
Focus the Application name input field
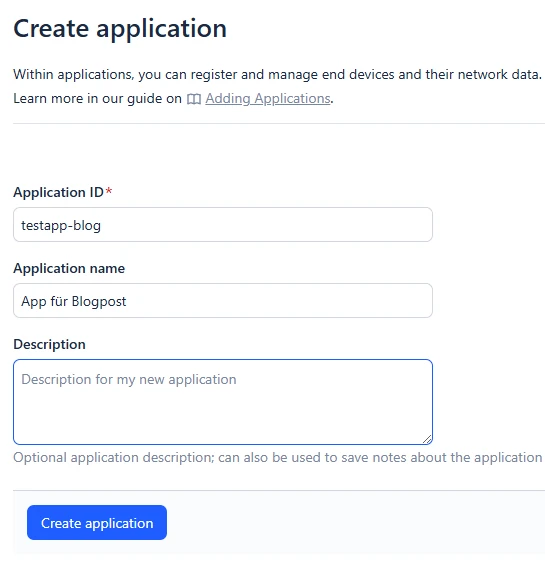coord(223,300)
